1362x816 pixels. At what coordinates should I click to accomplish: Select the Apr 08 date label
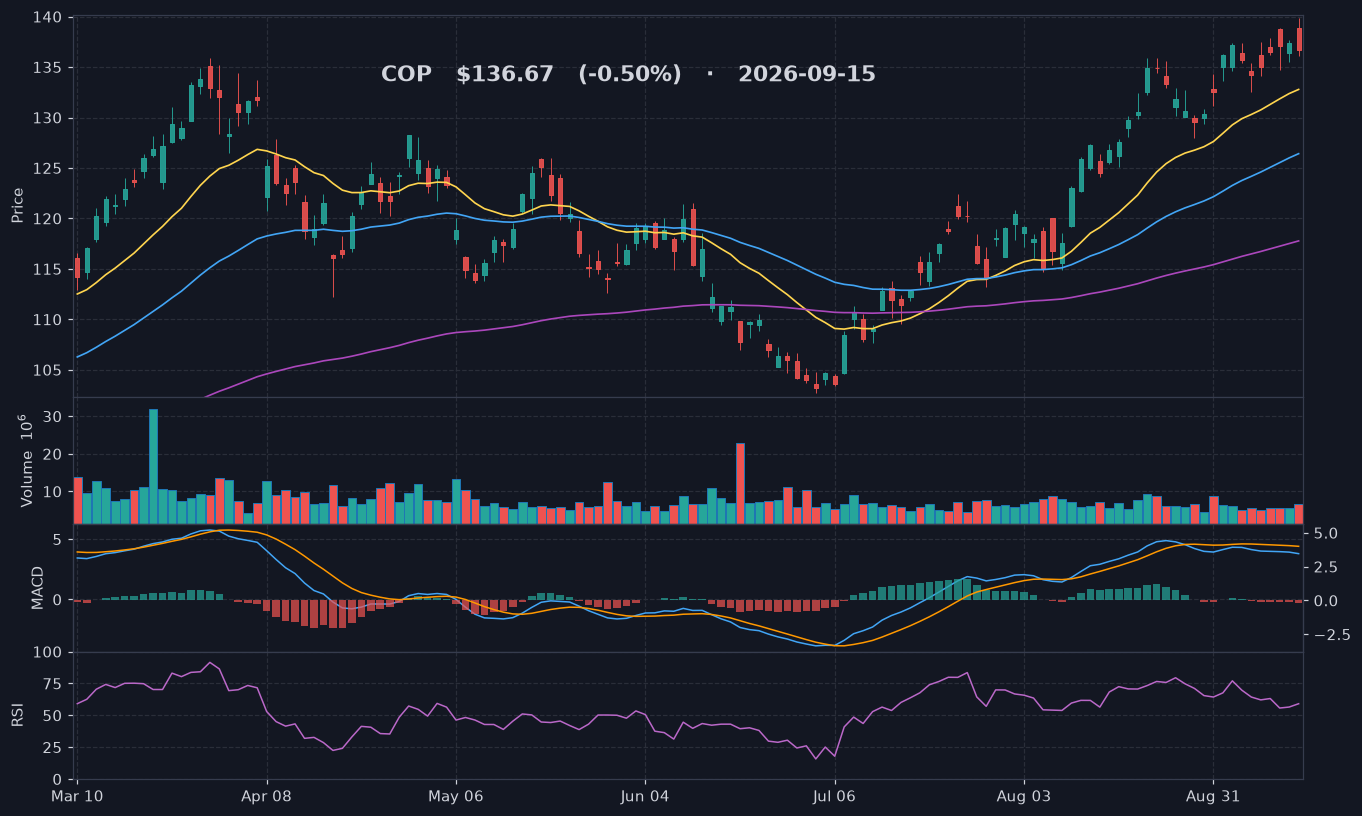tap(267, 797)
